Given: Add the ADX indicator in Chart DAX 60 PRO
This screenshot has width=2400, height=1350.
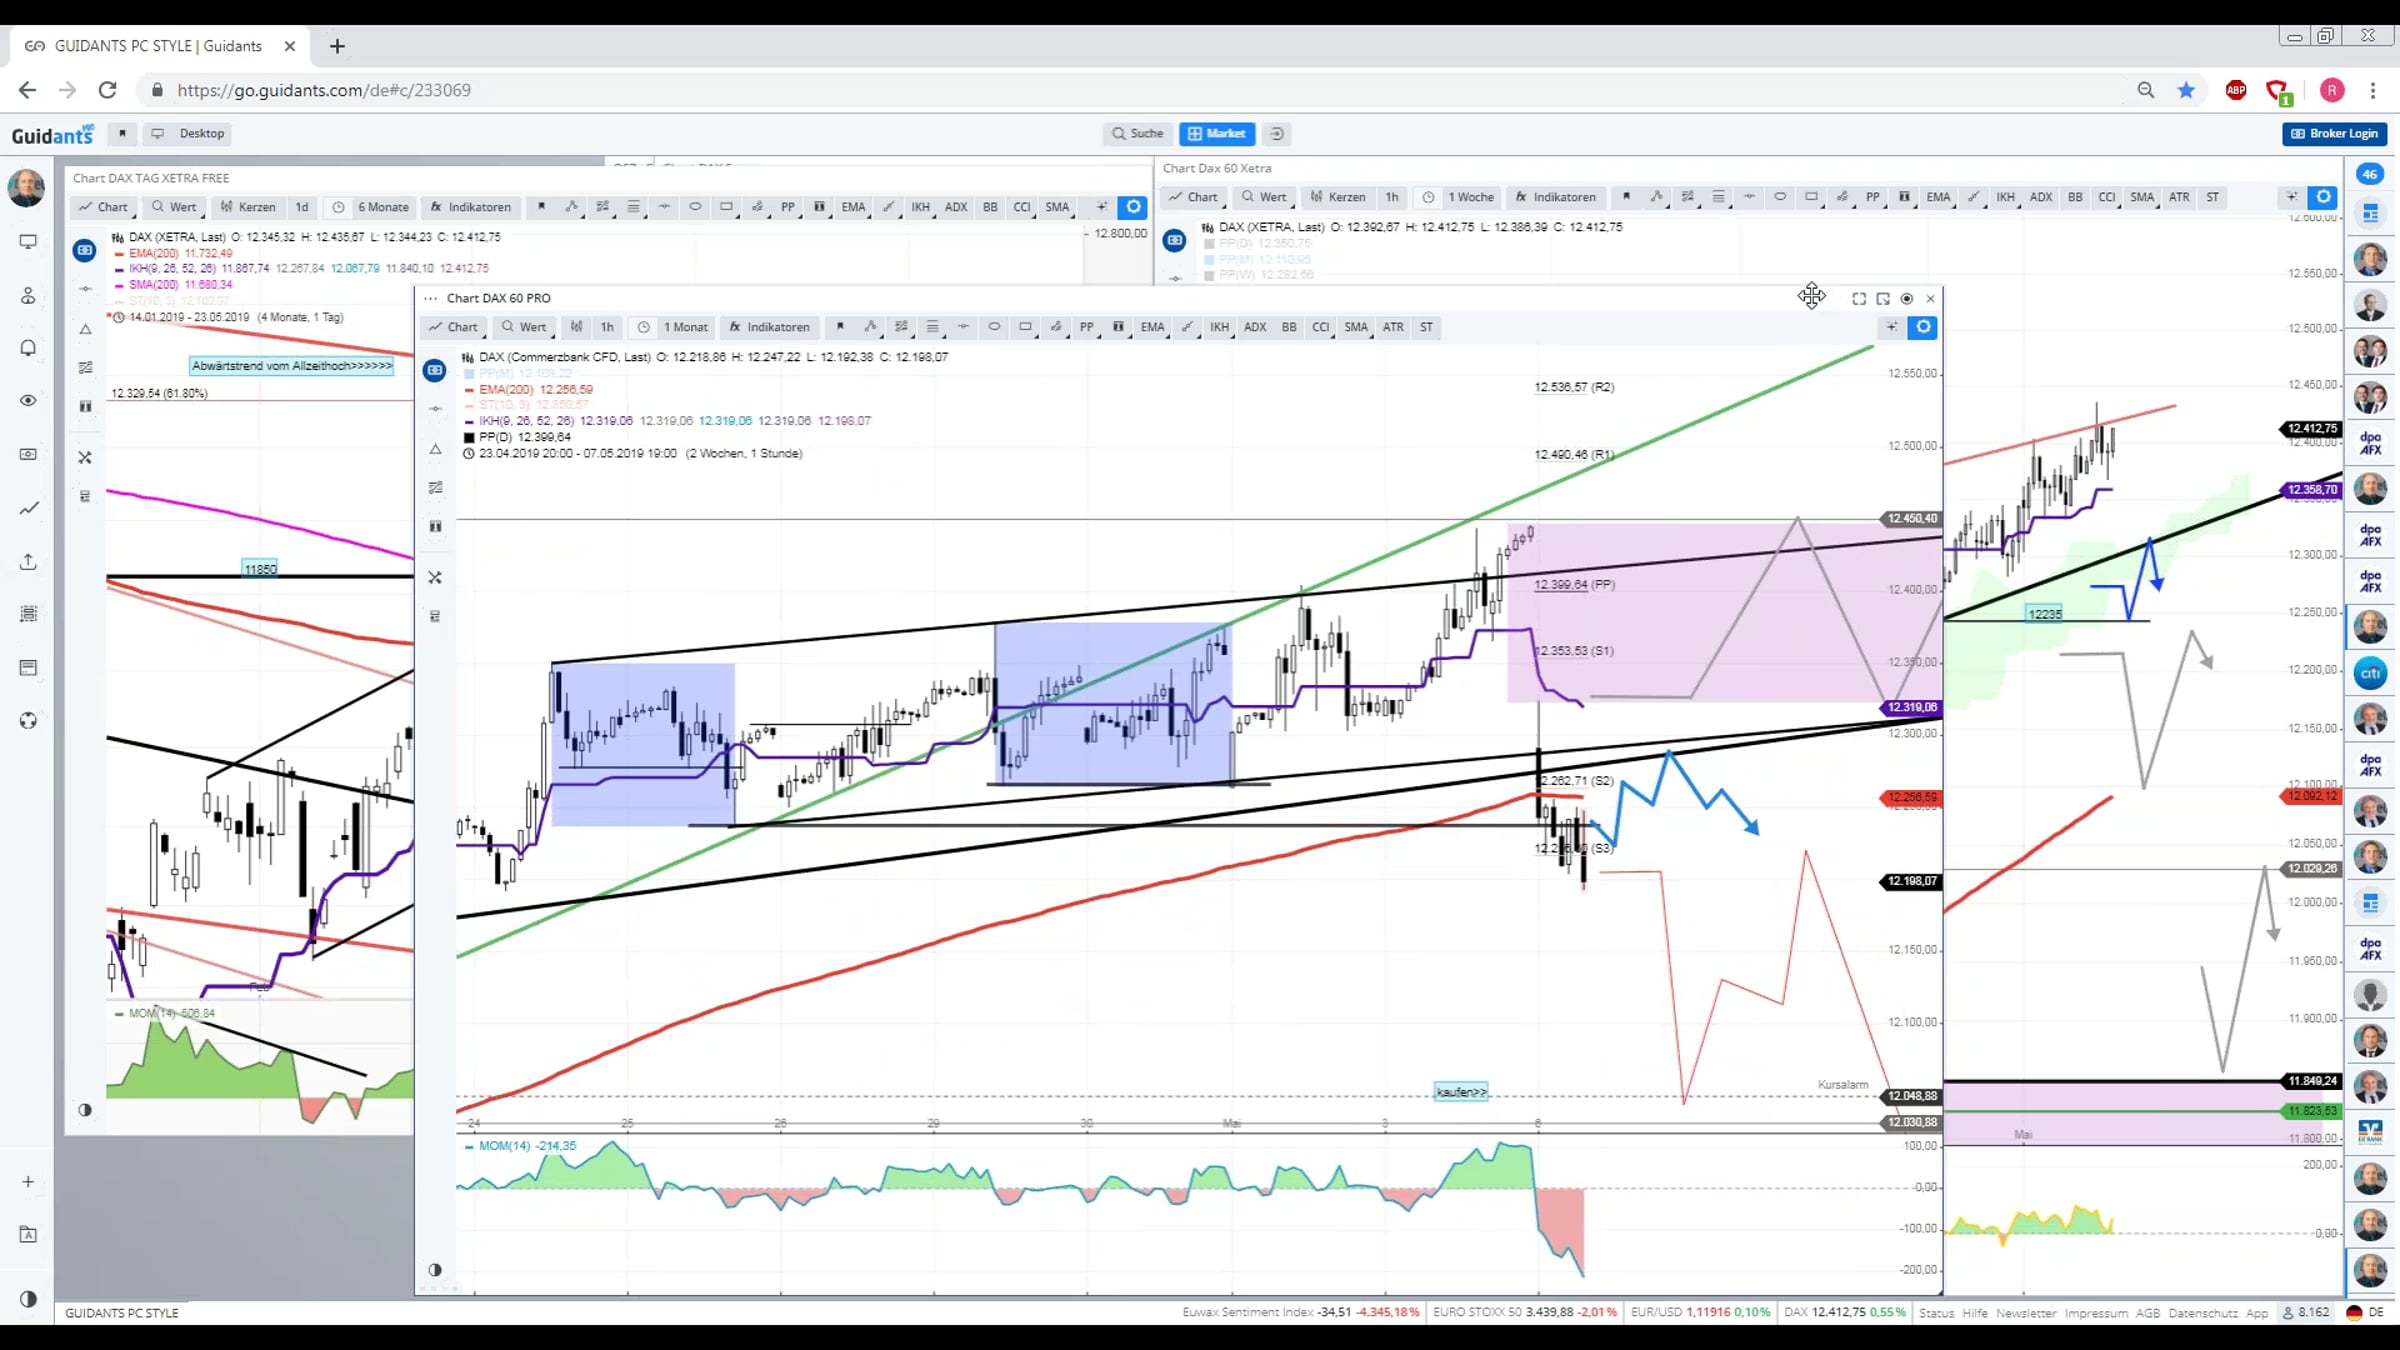Looking at the screenshot, I should [1255, 327].
